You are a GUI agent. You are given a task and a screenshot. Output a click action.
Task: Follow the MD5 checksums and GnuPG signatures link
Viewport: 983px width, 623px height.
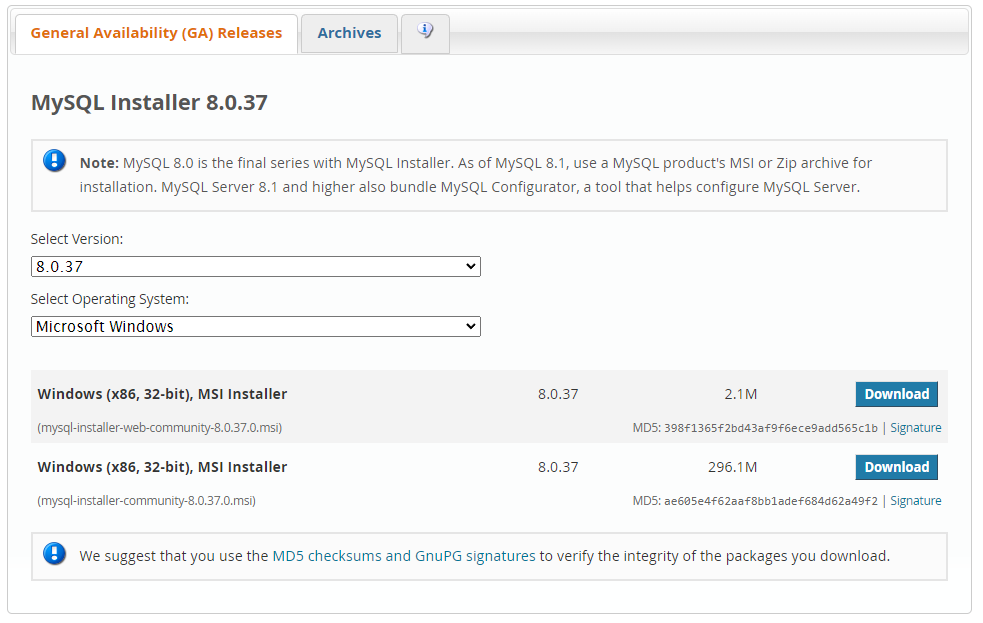coord(404,556)
